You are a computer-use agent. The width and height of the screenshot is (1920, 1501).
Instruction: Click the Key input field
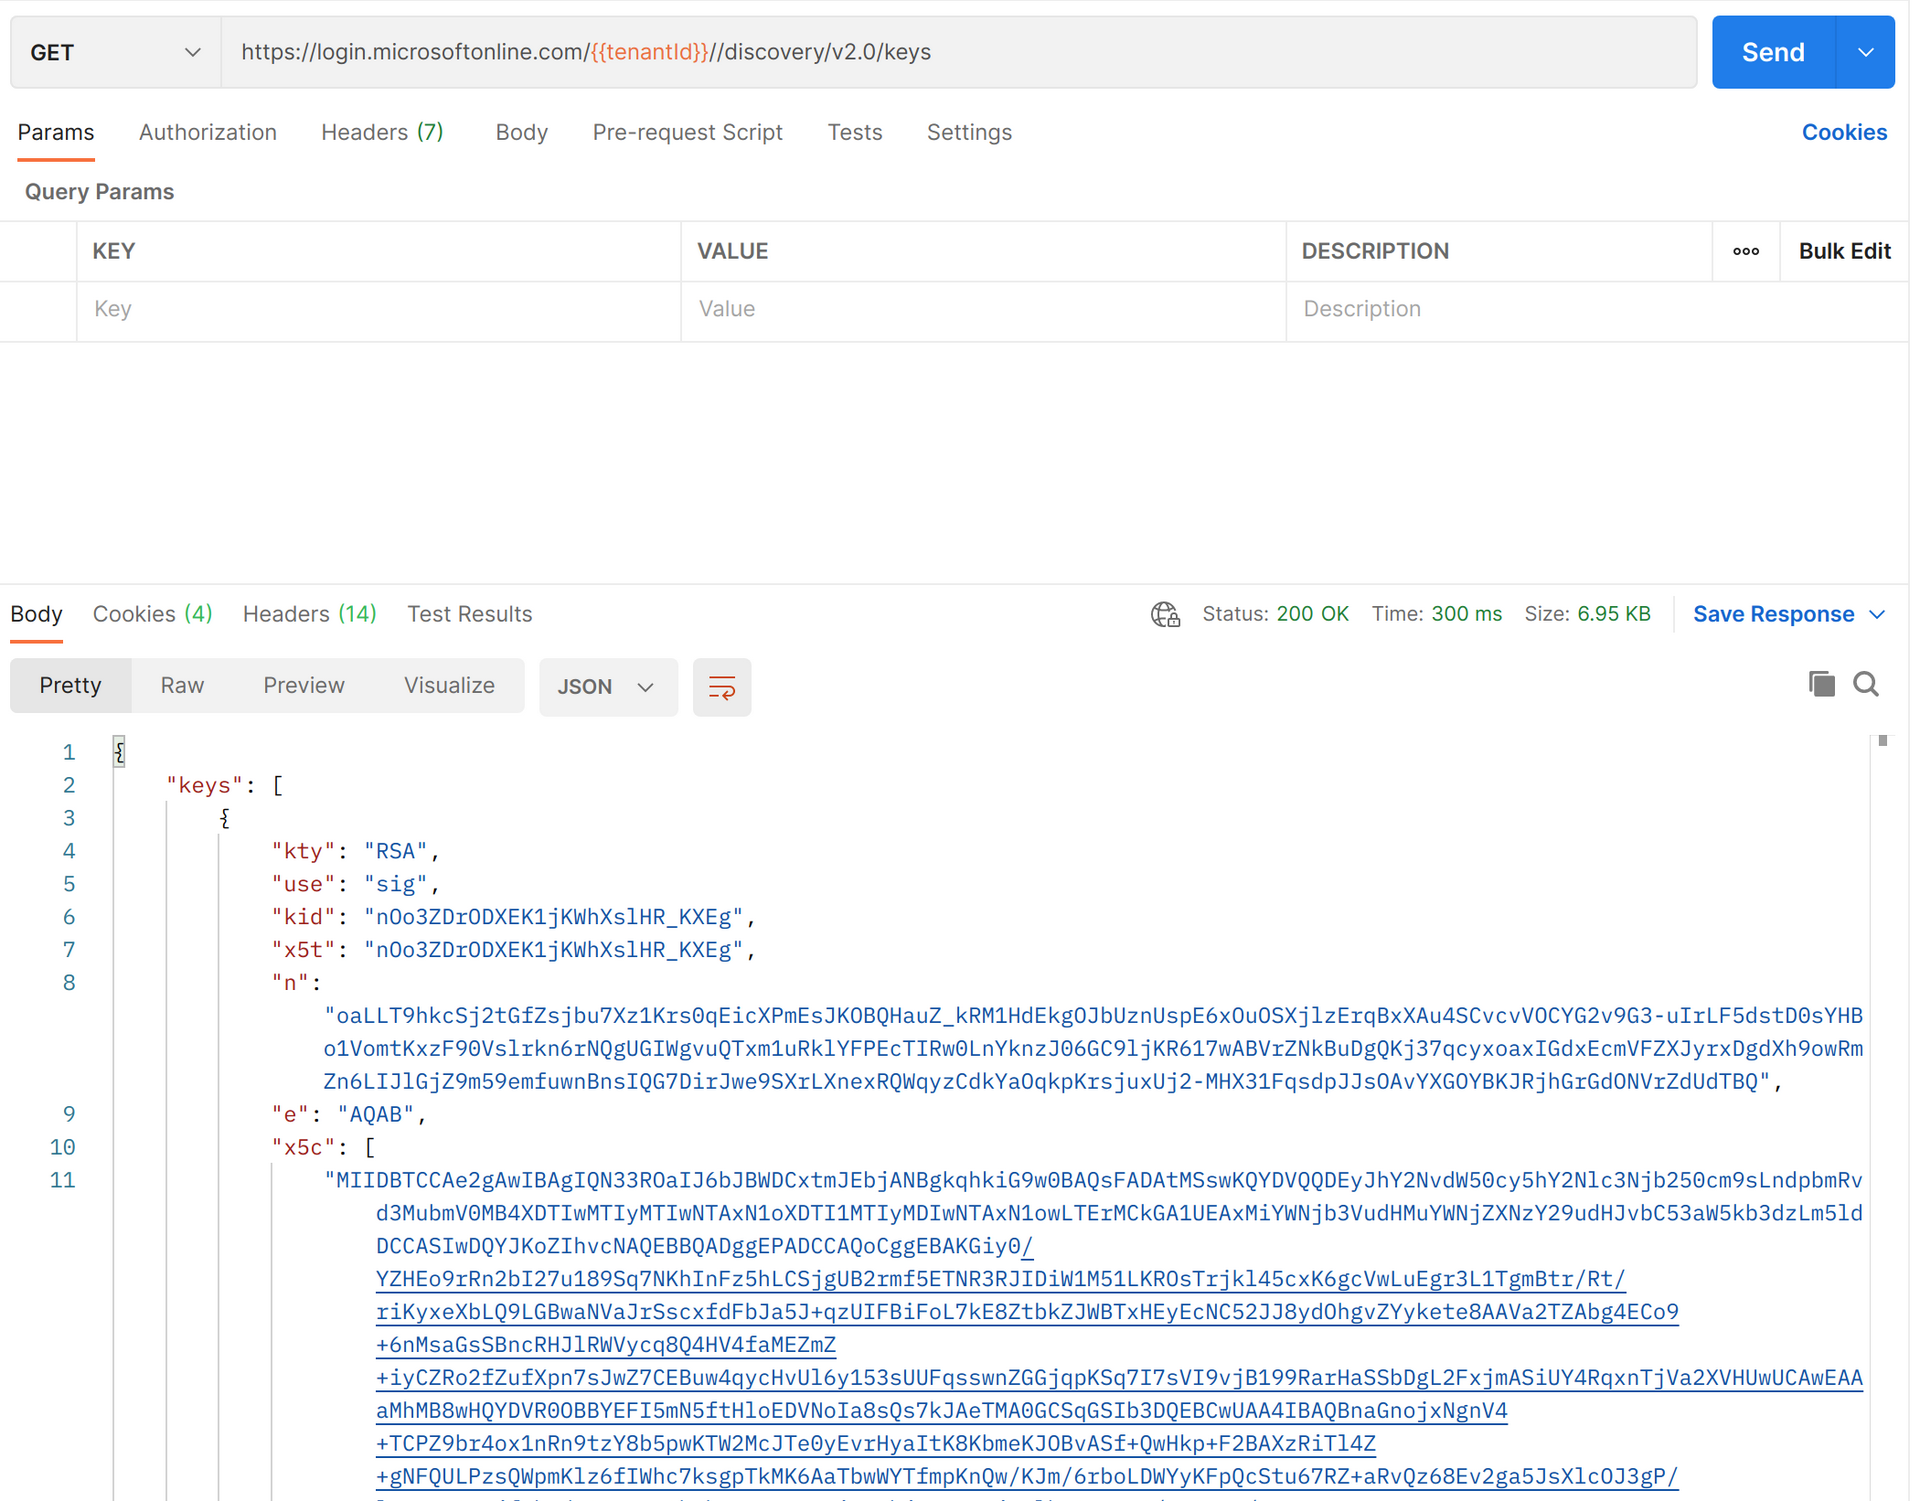click(x=378, y=309)
